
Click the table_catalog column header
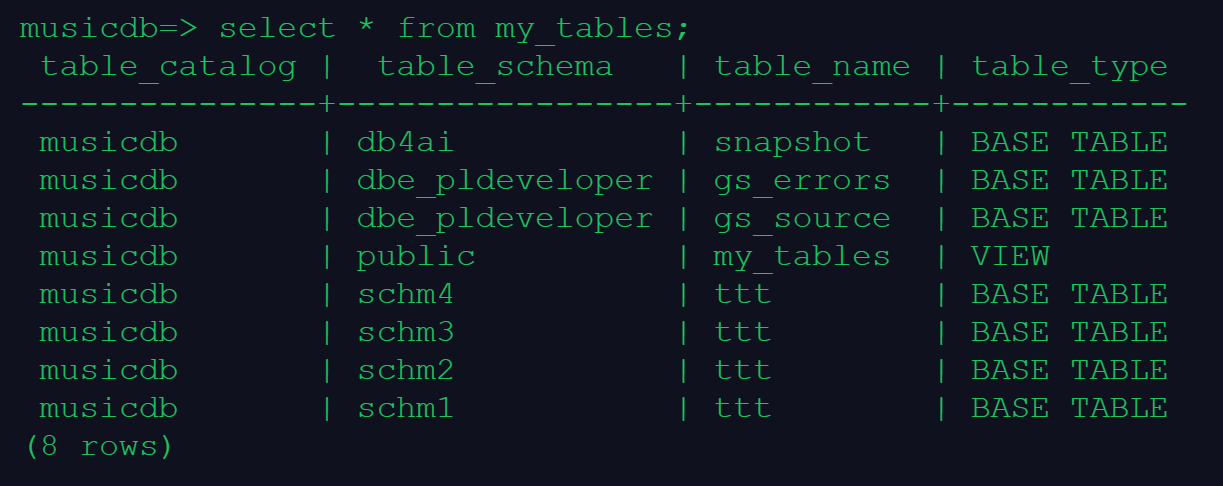point(168,67)
